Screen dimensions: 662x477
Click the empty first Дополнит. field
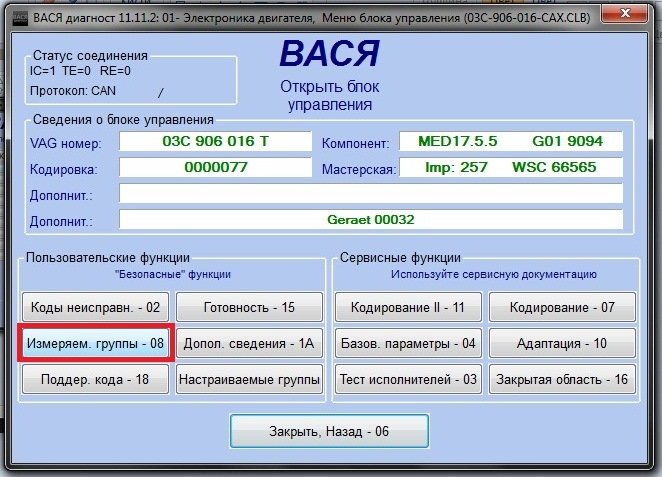370,193
